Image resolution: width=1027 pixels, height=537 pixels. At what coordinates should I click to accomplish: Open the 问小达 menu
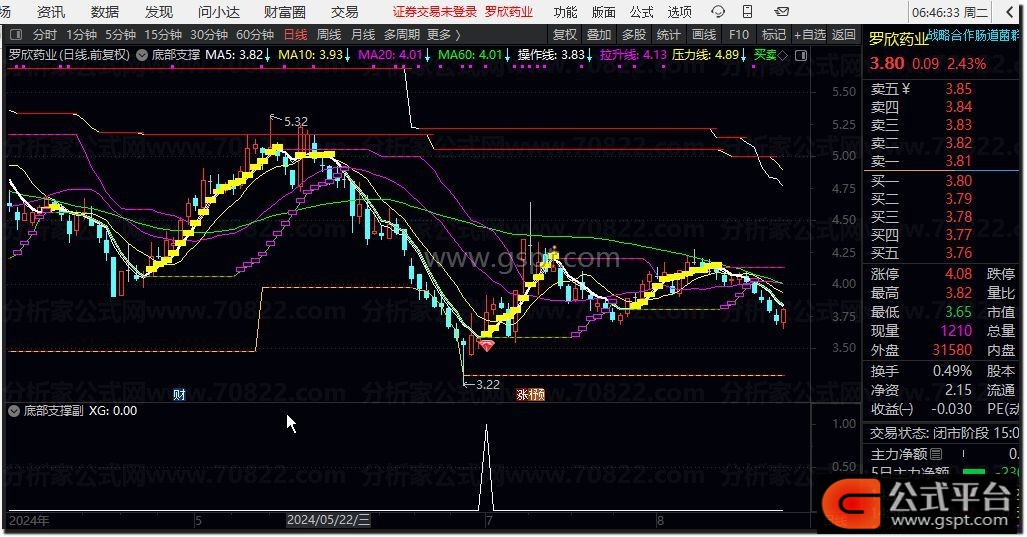[219, 12]
